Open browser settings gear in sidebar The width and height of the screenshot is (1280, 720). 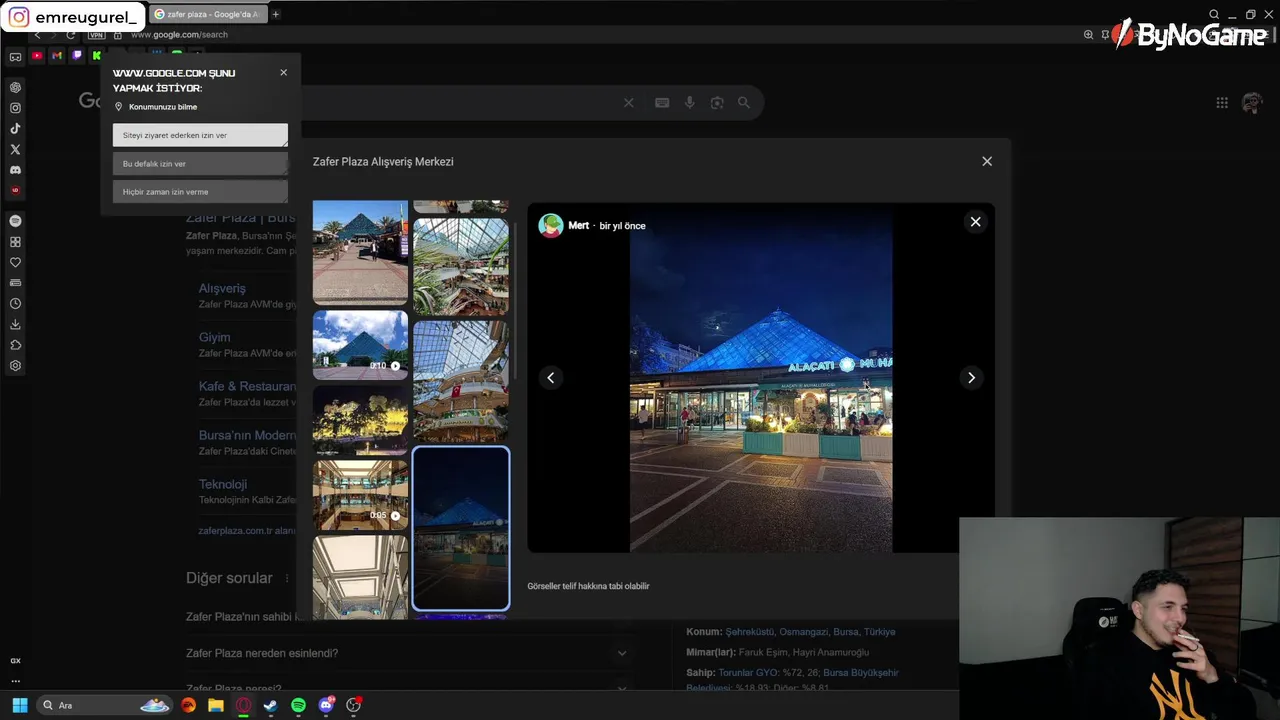(15, 366)
